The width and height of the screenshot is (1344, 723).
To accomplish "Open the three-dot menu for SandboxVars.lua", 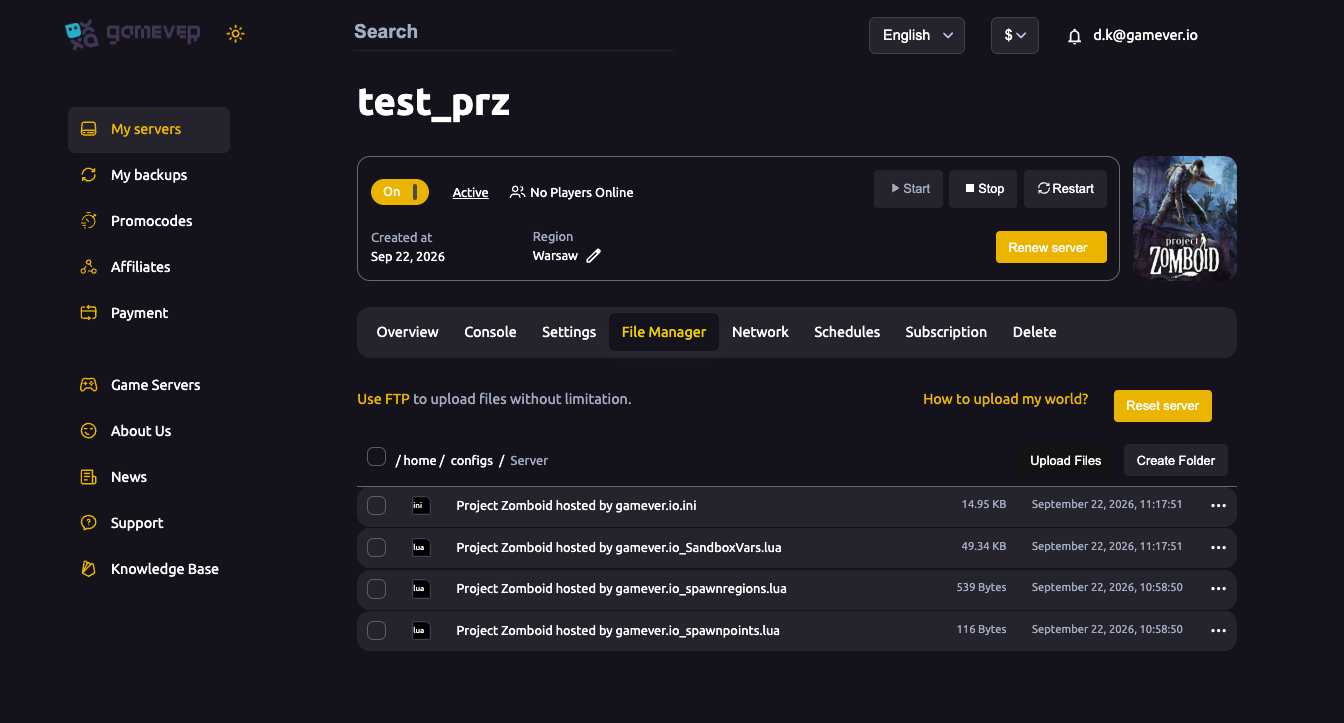I will pyautogui.click(x=1218, y=548).
